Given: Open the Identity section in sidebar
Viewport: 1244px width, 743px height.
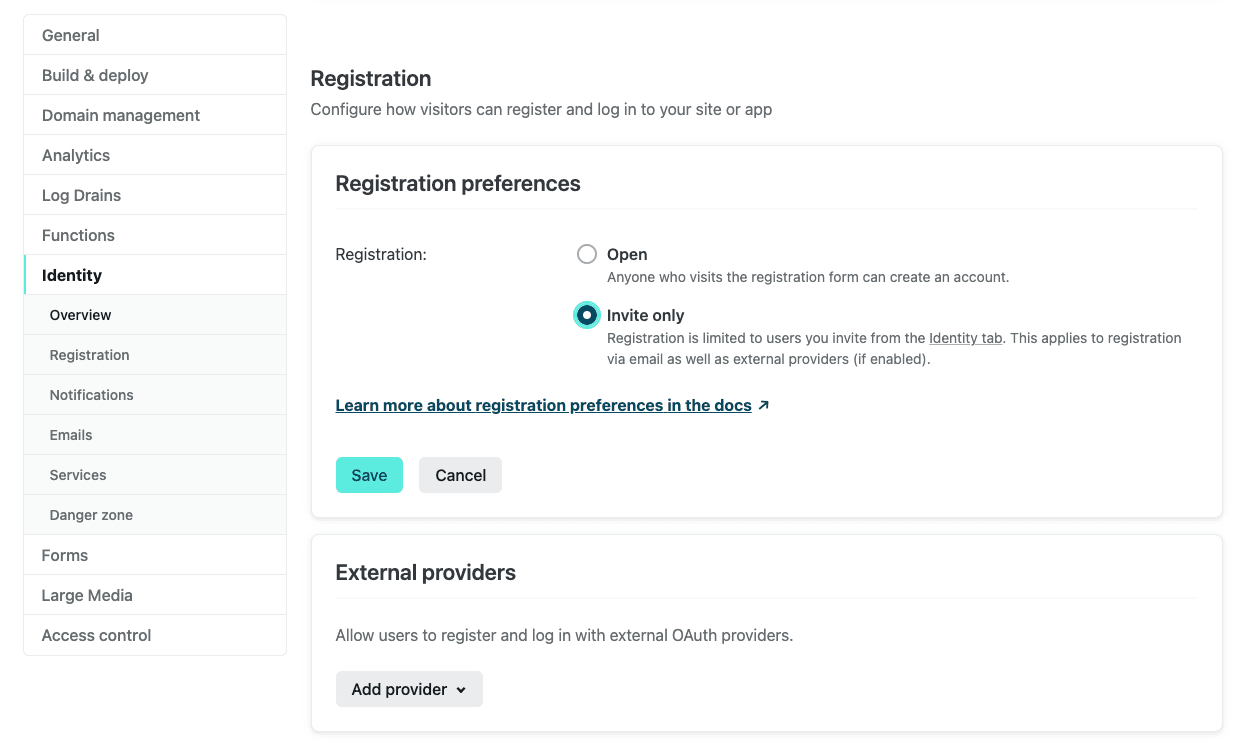Looking at the screenshot, I should 155,275.
